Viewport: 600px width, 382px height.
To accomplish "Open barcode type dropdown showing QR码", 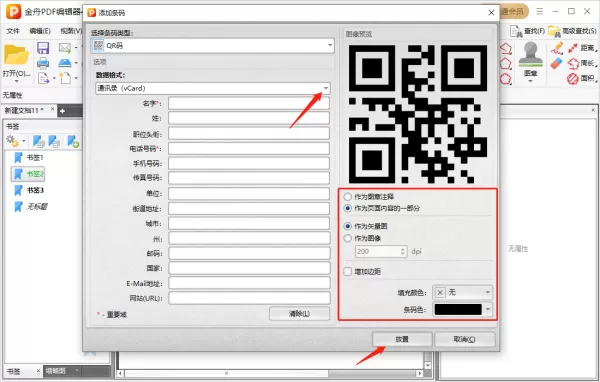I will click(212, 46).
